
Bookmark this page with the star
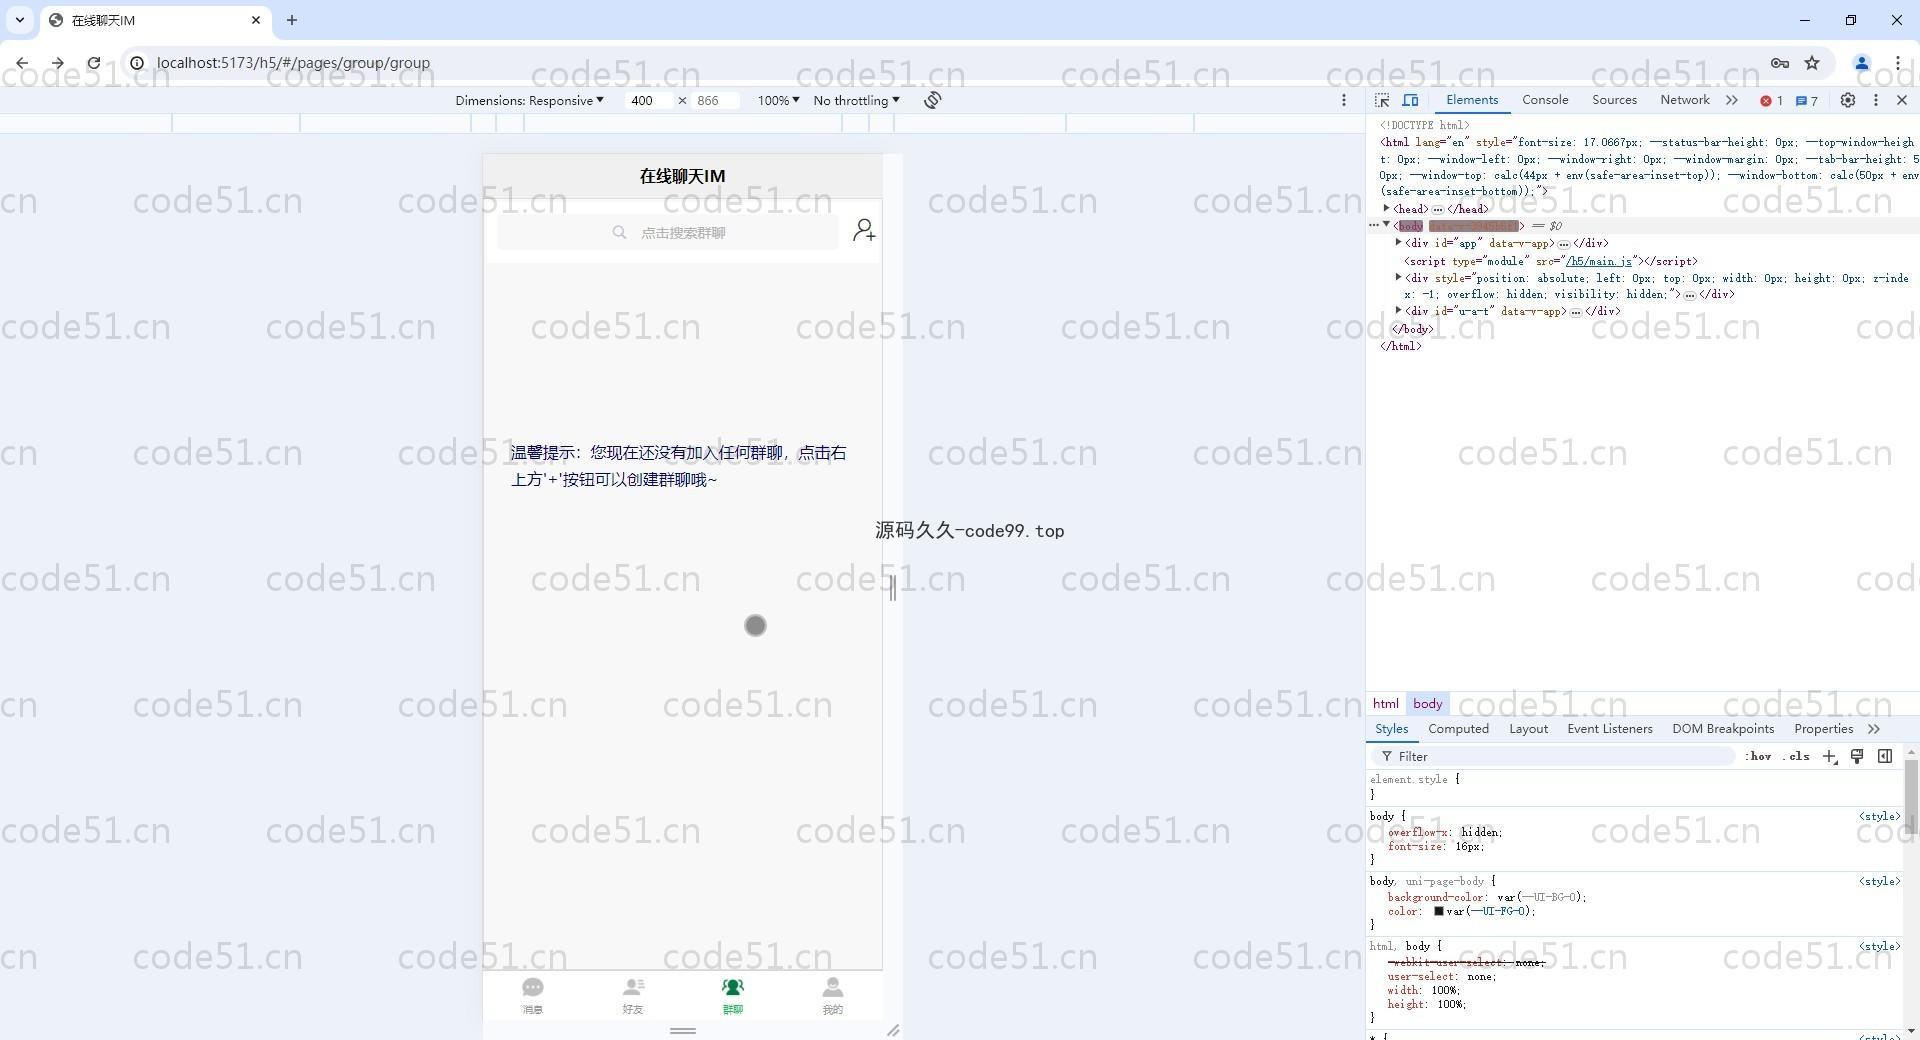coord(1812,62)
